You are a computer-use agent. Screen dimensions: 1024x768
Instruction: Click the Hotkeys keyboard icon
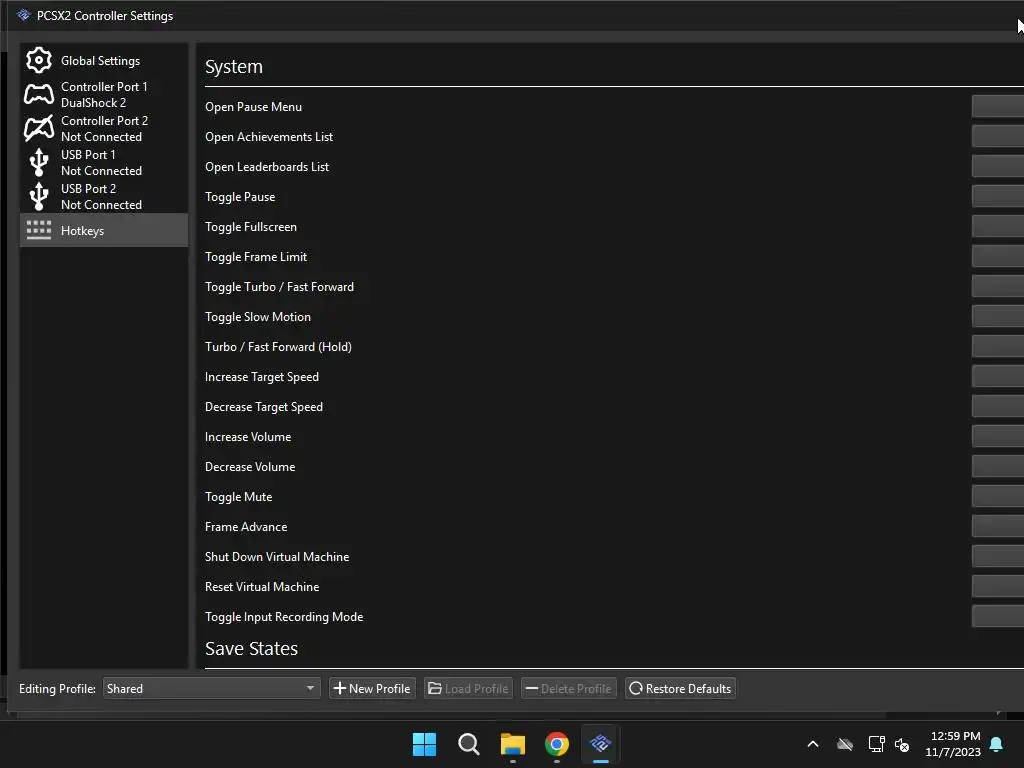point(39,230)
